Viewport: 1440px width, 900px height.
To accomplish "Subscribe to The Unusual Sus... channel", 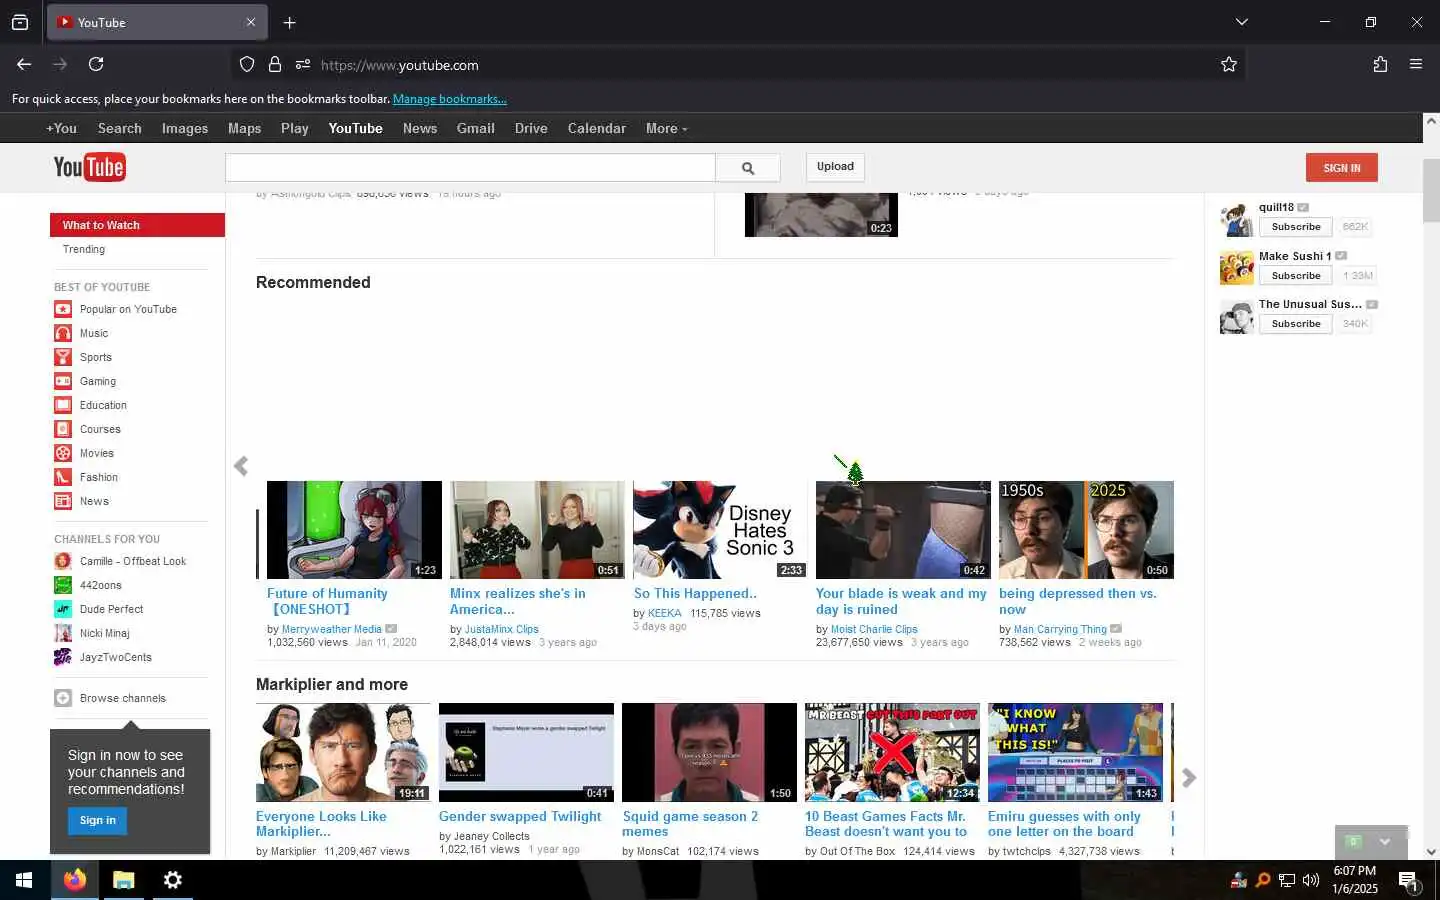I will click(x=1296, y=324).
